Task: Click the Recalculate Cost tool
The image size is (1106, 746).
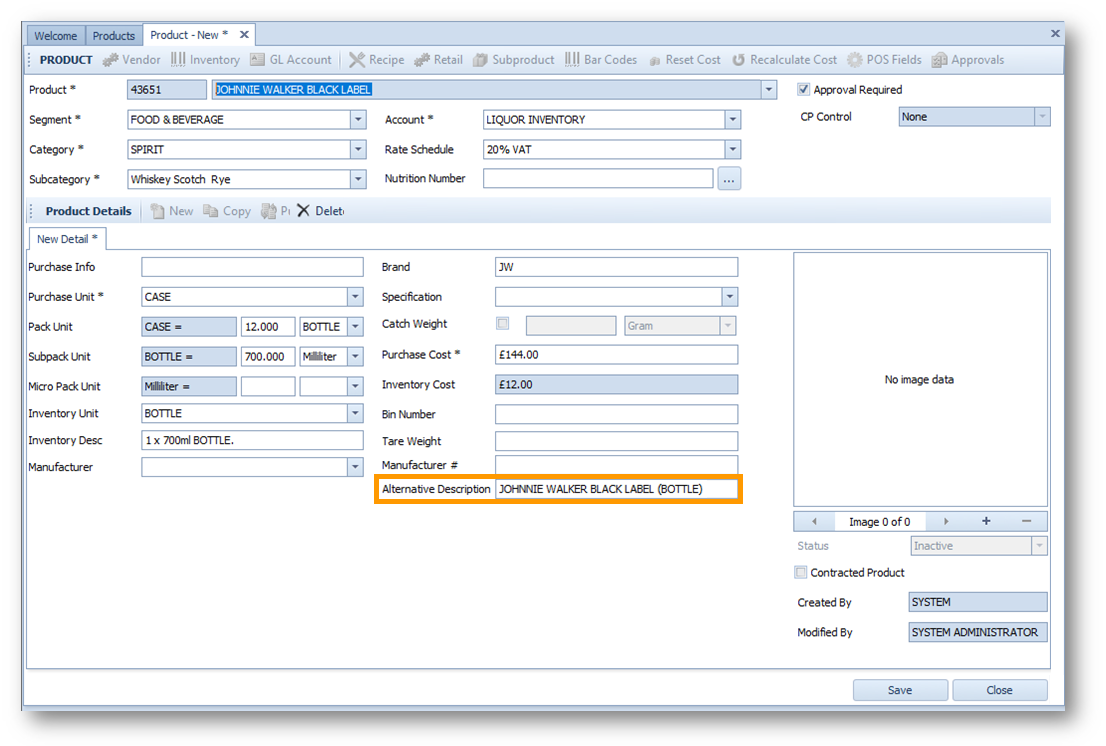Action: click(x=784, y=60)
